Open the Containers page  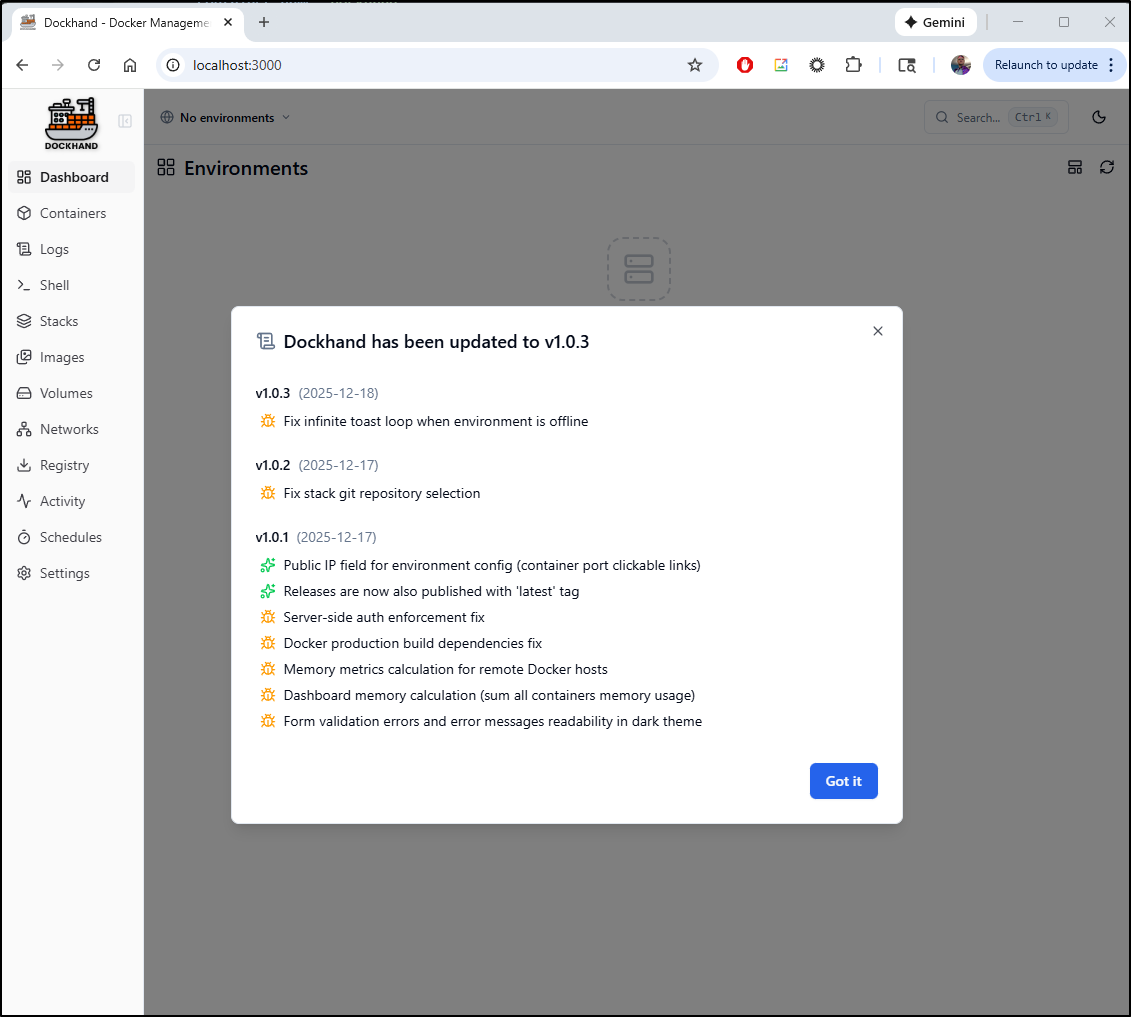tap(72, 213)
